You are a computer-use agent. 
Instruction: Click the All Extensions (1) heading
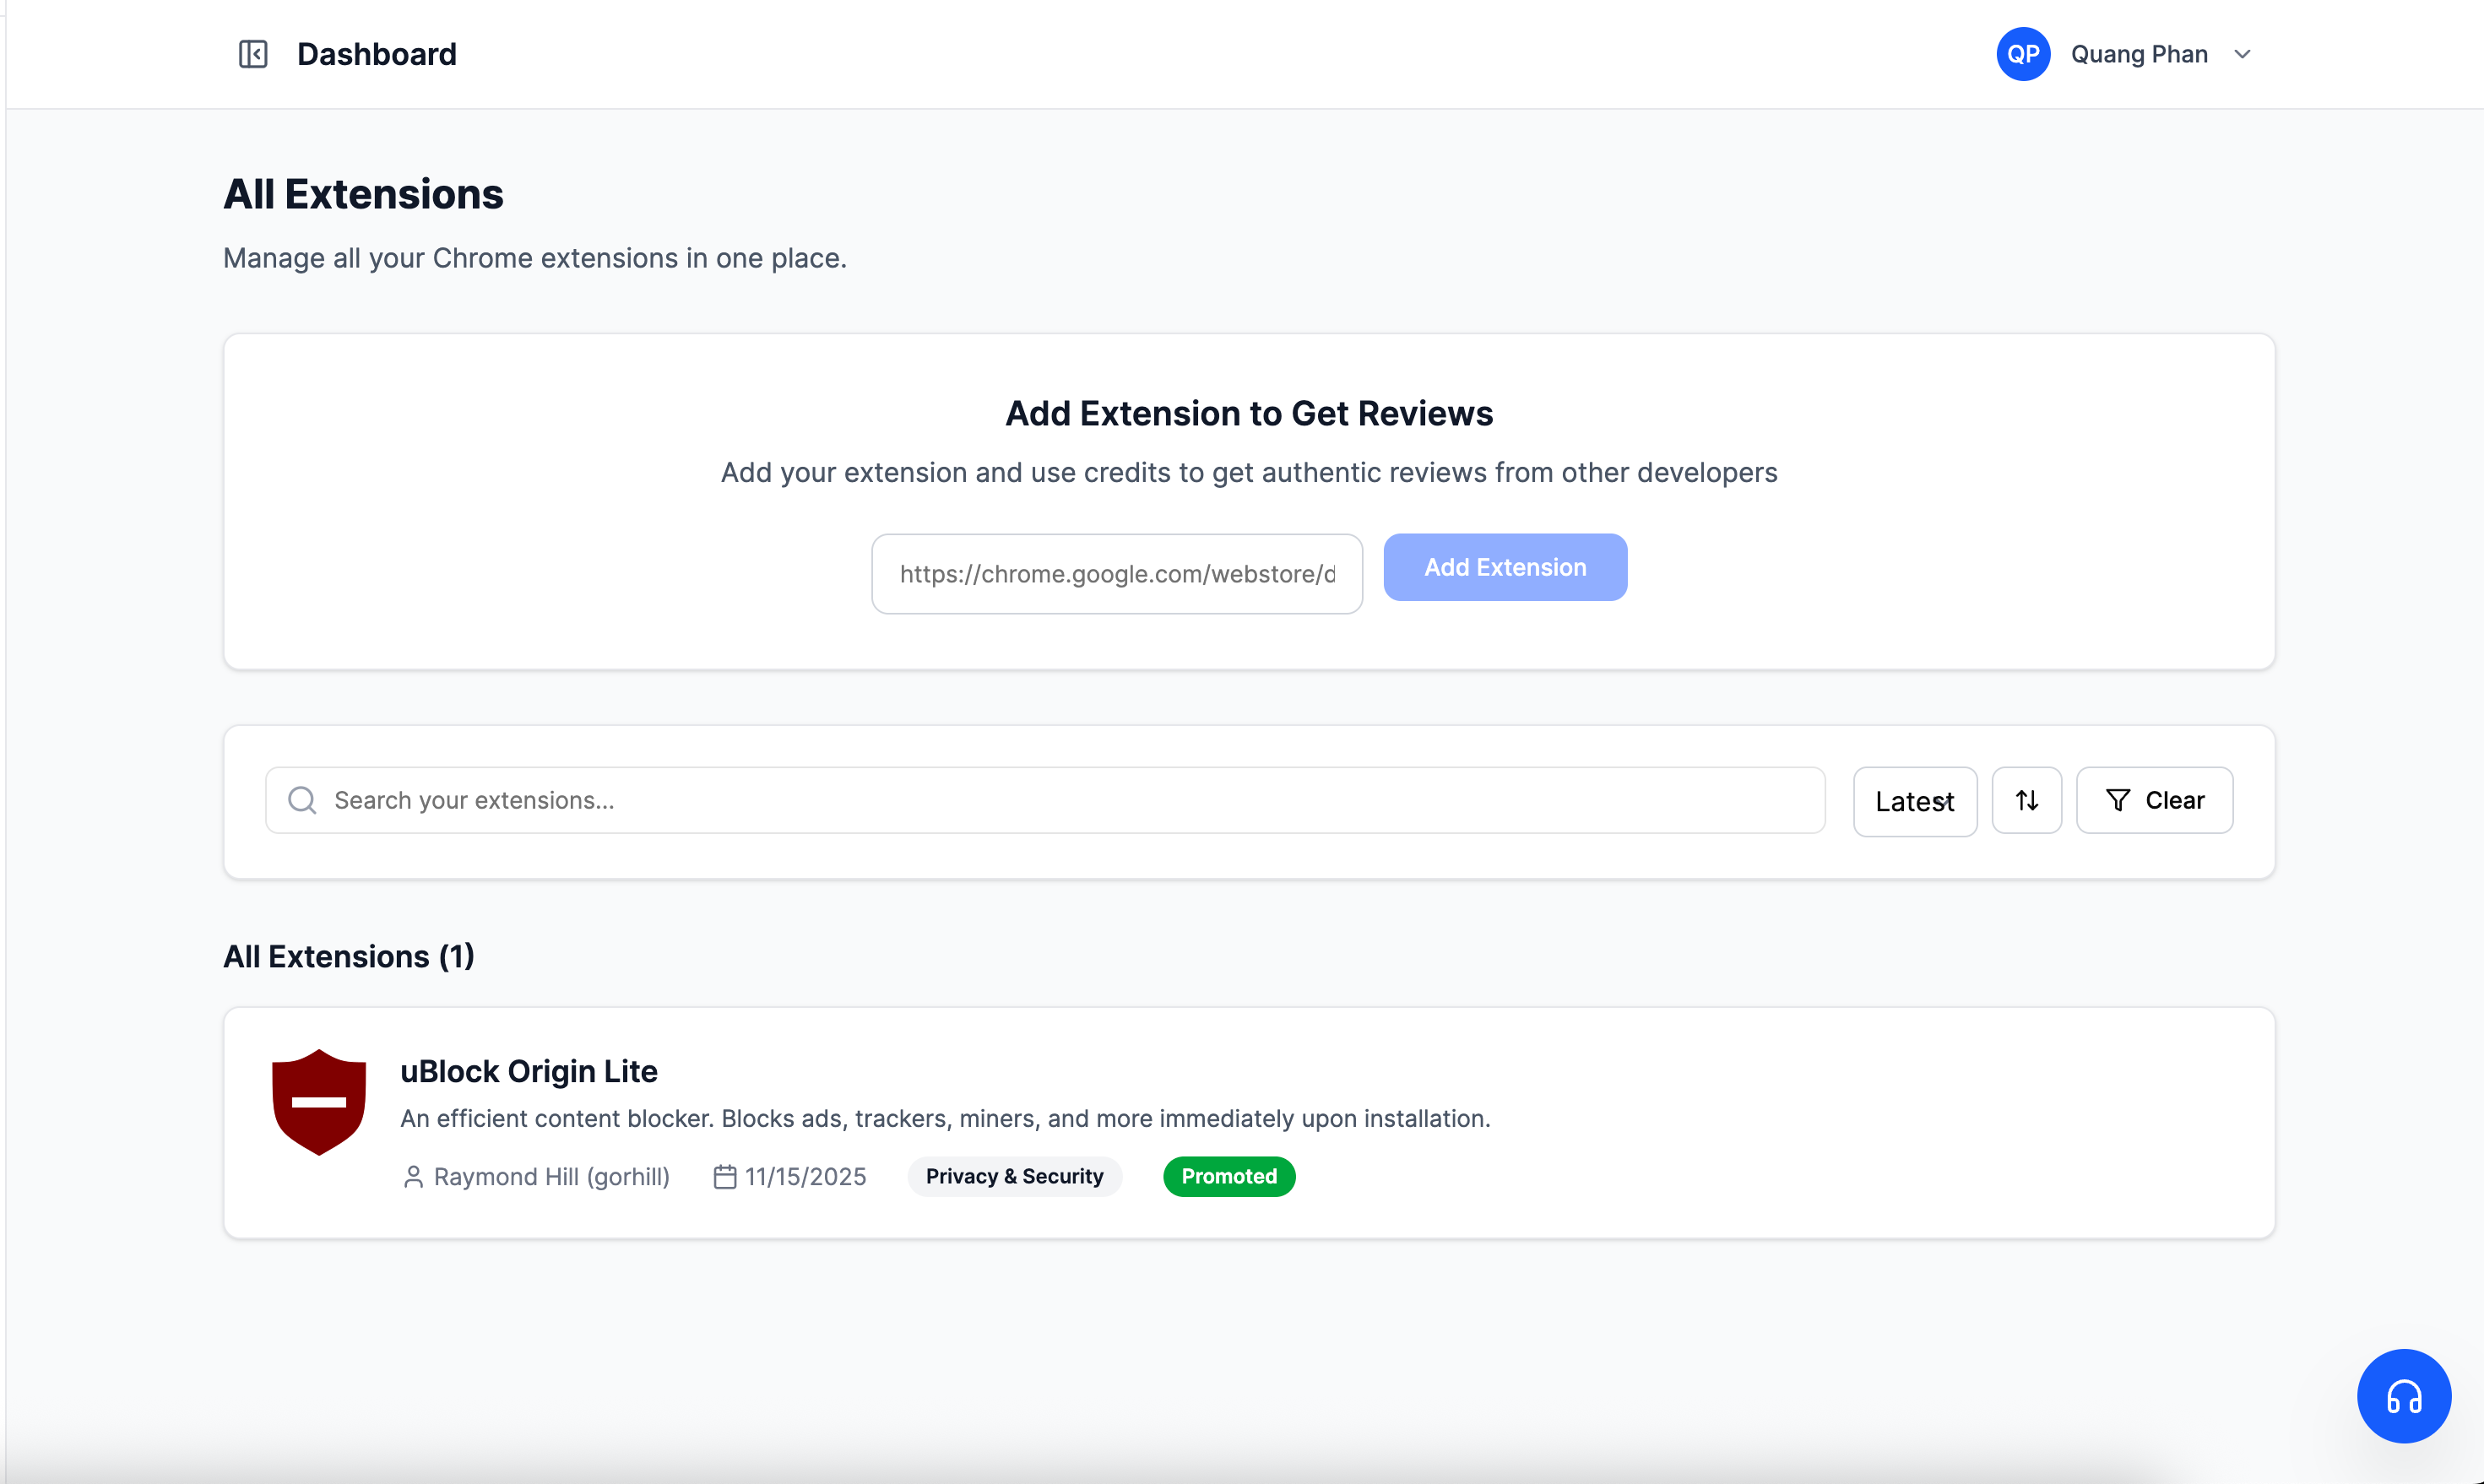348,956
